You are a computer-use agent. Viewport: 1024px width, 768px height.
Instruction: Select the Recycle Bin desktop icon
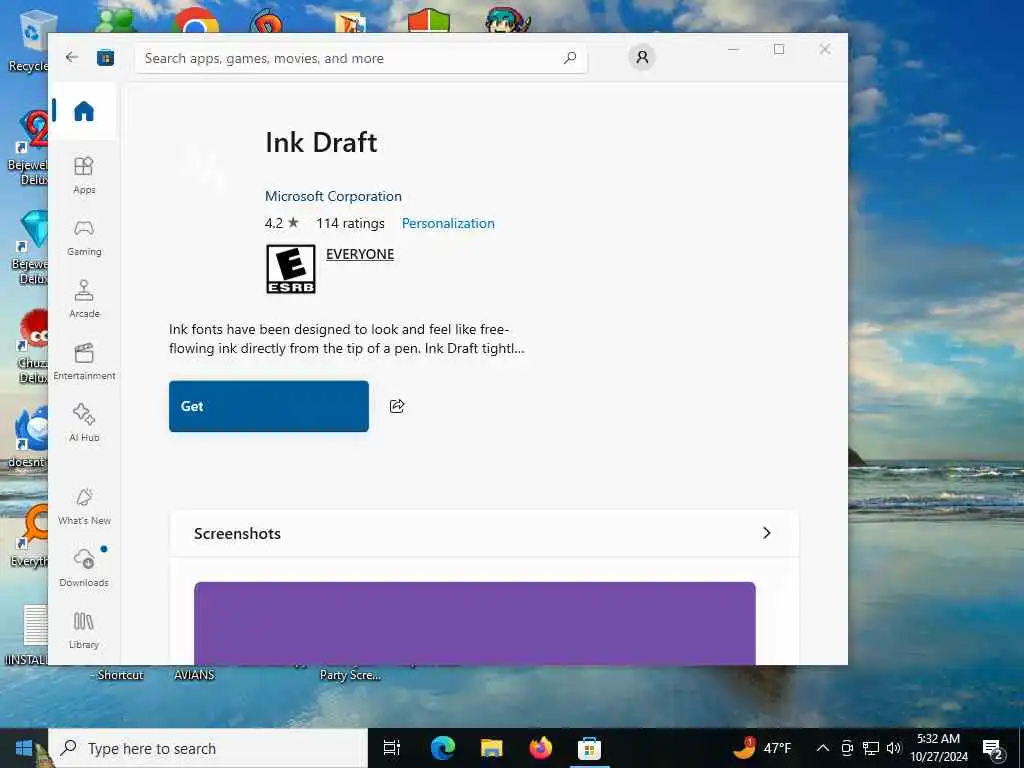coord(29,40)
